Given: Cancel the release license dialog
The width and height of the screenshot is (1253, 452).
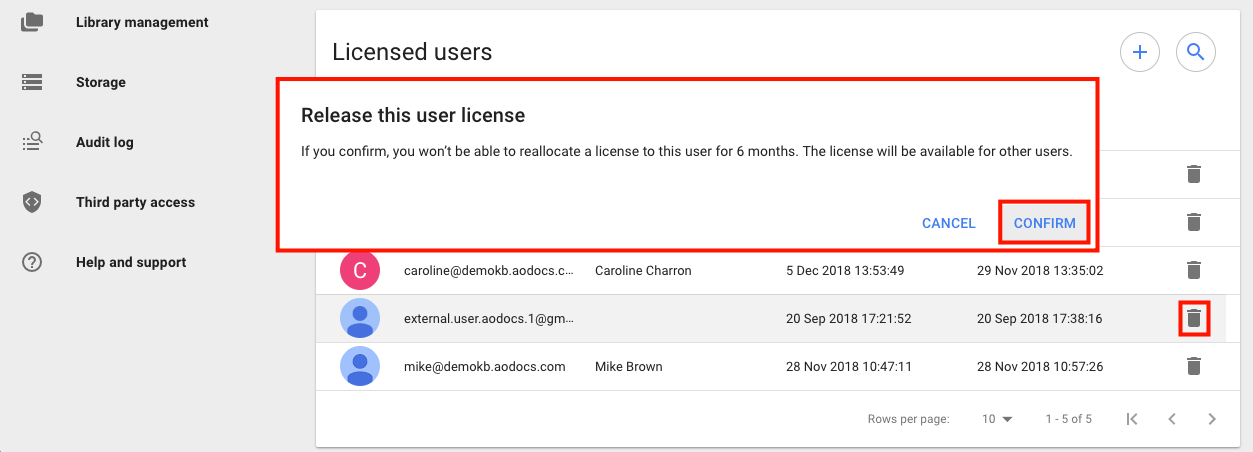Looking at the screenshot, I should click(949, 223).
